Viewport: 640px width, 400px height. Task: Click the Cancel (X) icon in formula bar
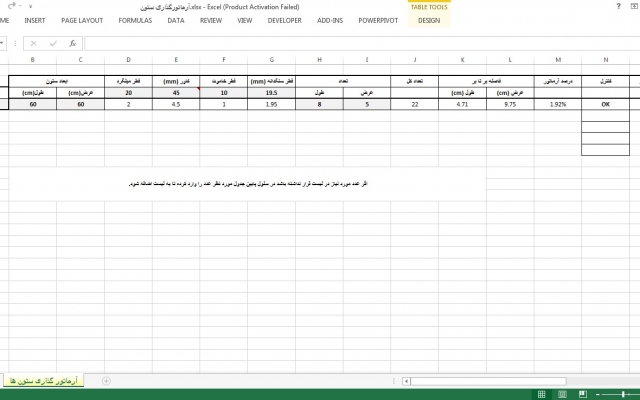point(33,43)
